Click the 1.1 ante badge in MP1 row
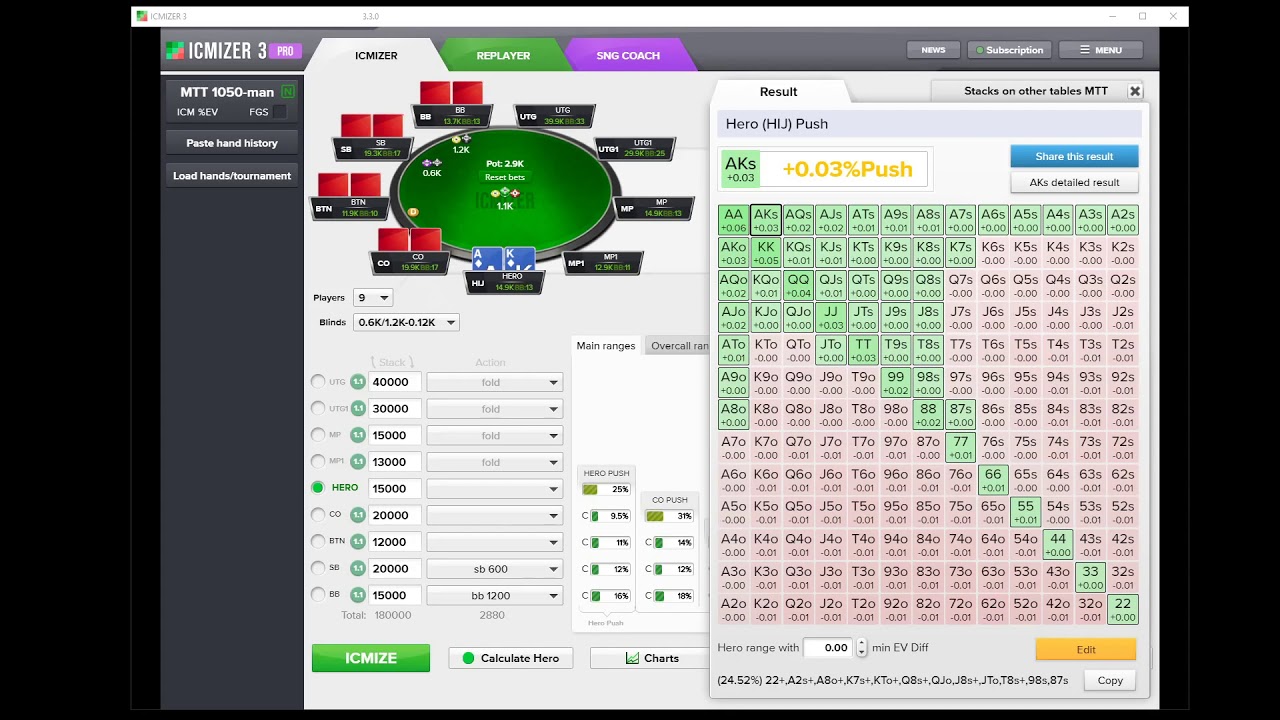The image size is (1280, 720). [x=358, y=462]
